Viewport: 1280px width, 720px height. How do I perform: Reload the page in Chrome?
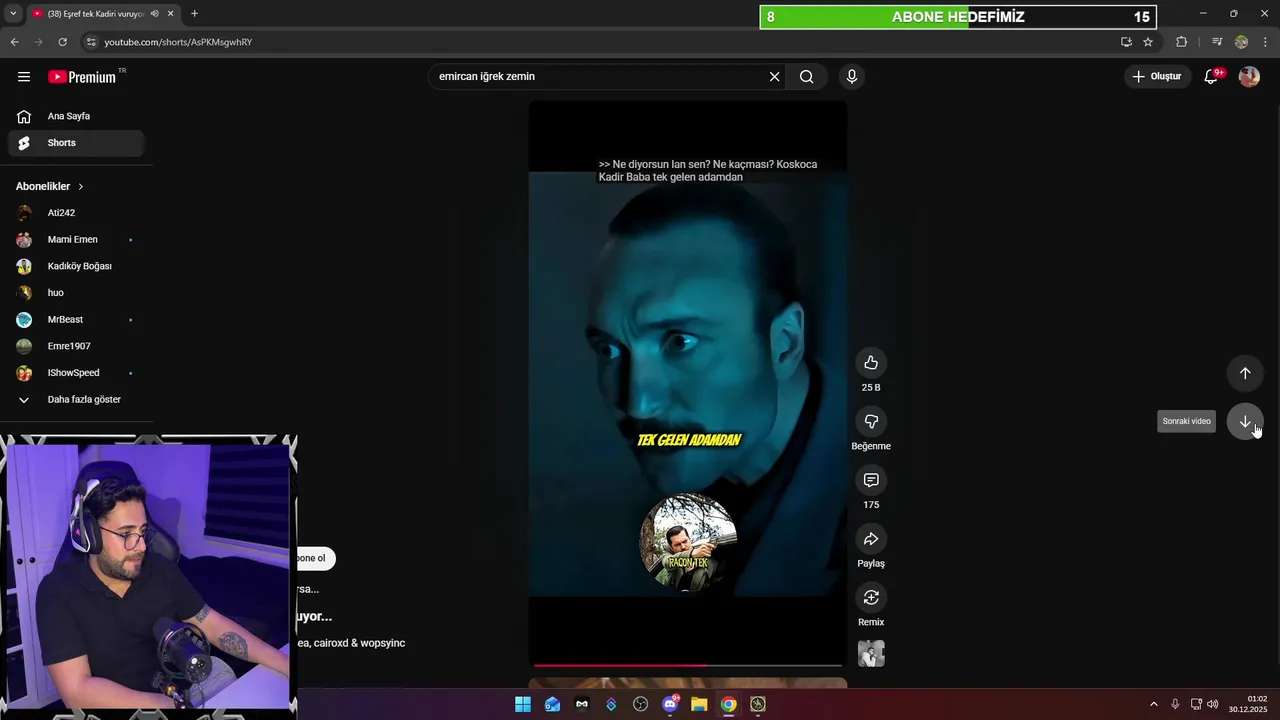click(62, 42)
